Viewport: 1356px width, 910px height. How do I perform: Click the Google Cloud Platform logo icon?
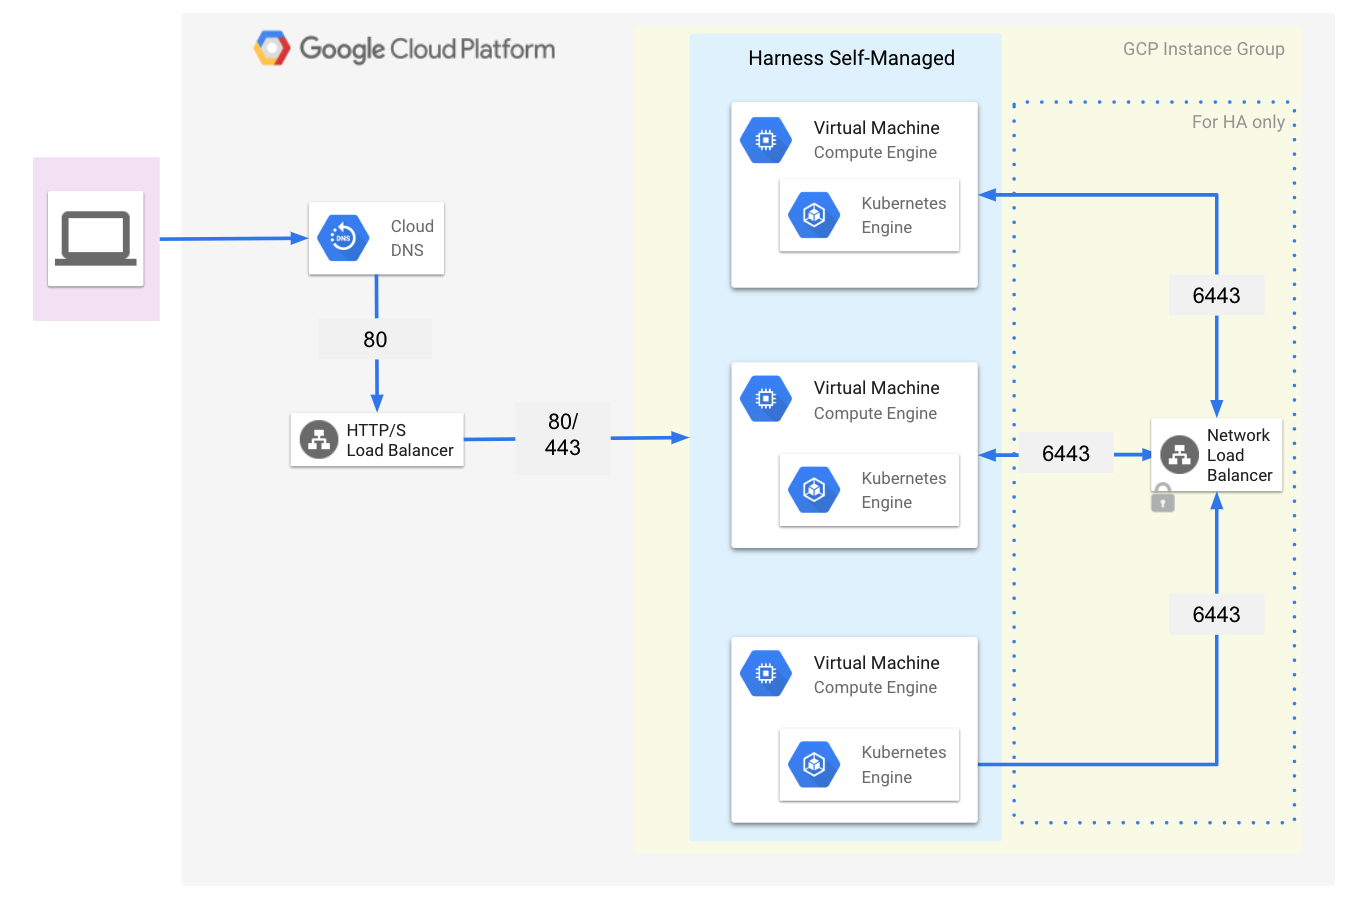pos(272,48)
